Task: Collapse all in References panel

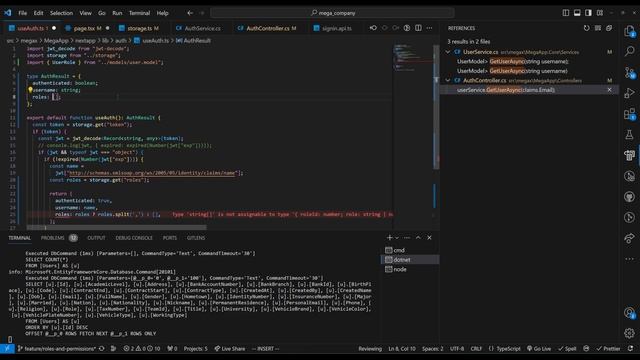Action: pos(609,28)
